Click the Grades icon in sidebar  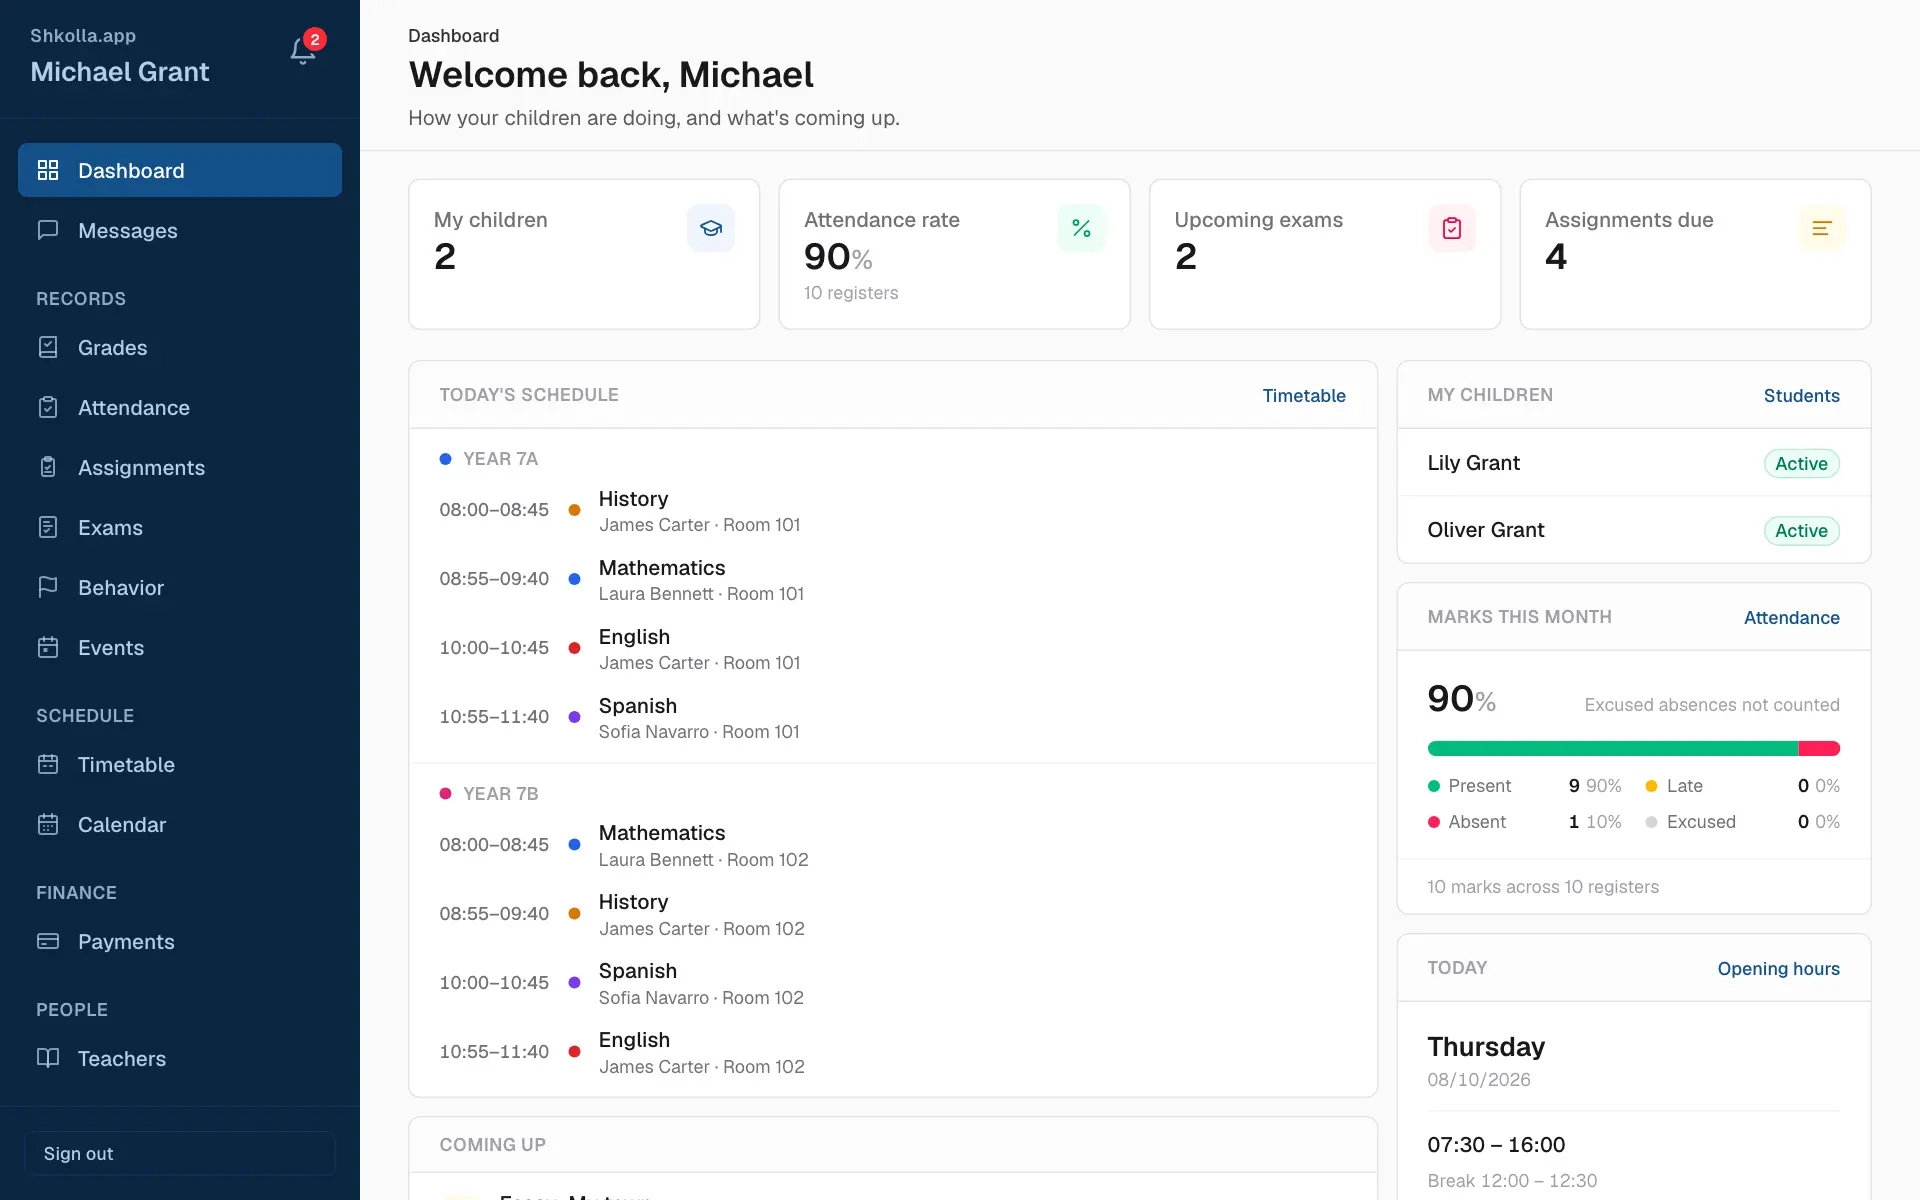tap(48, 347)
